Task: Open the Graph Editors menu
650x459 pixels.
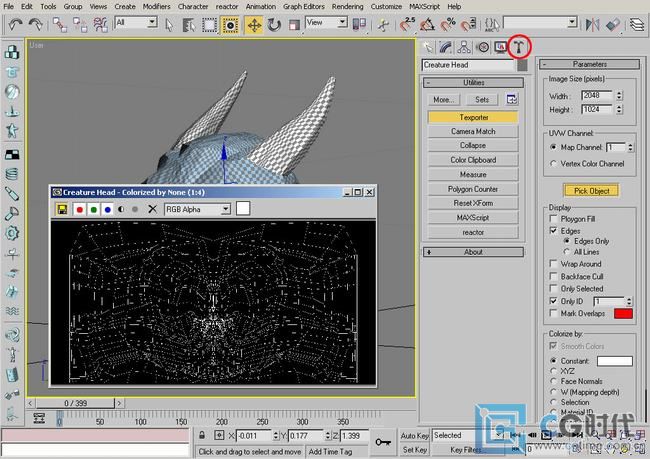Action: coord(303,6)
